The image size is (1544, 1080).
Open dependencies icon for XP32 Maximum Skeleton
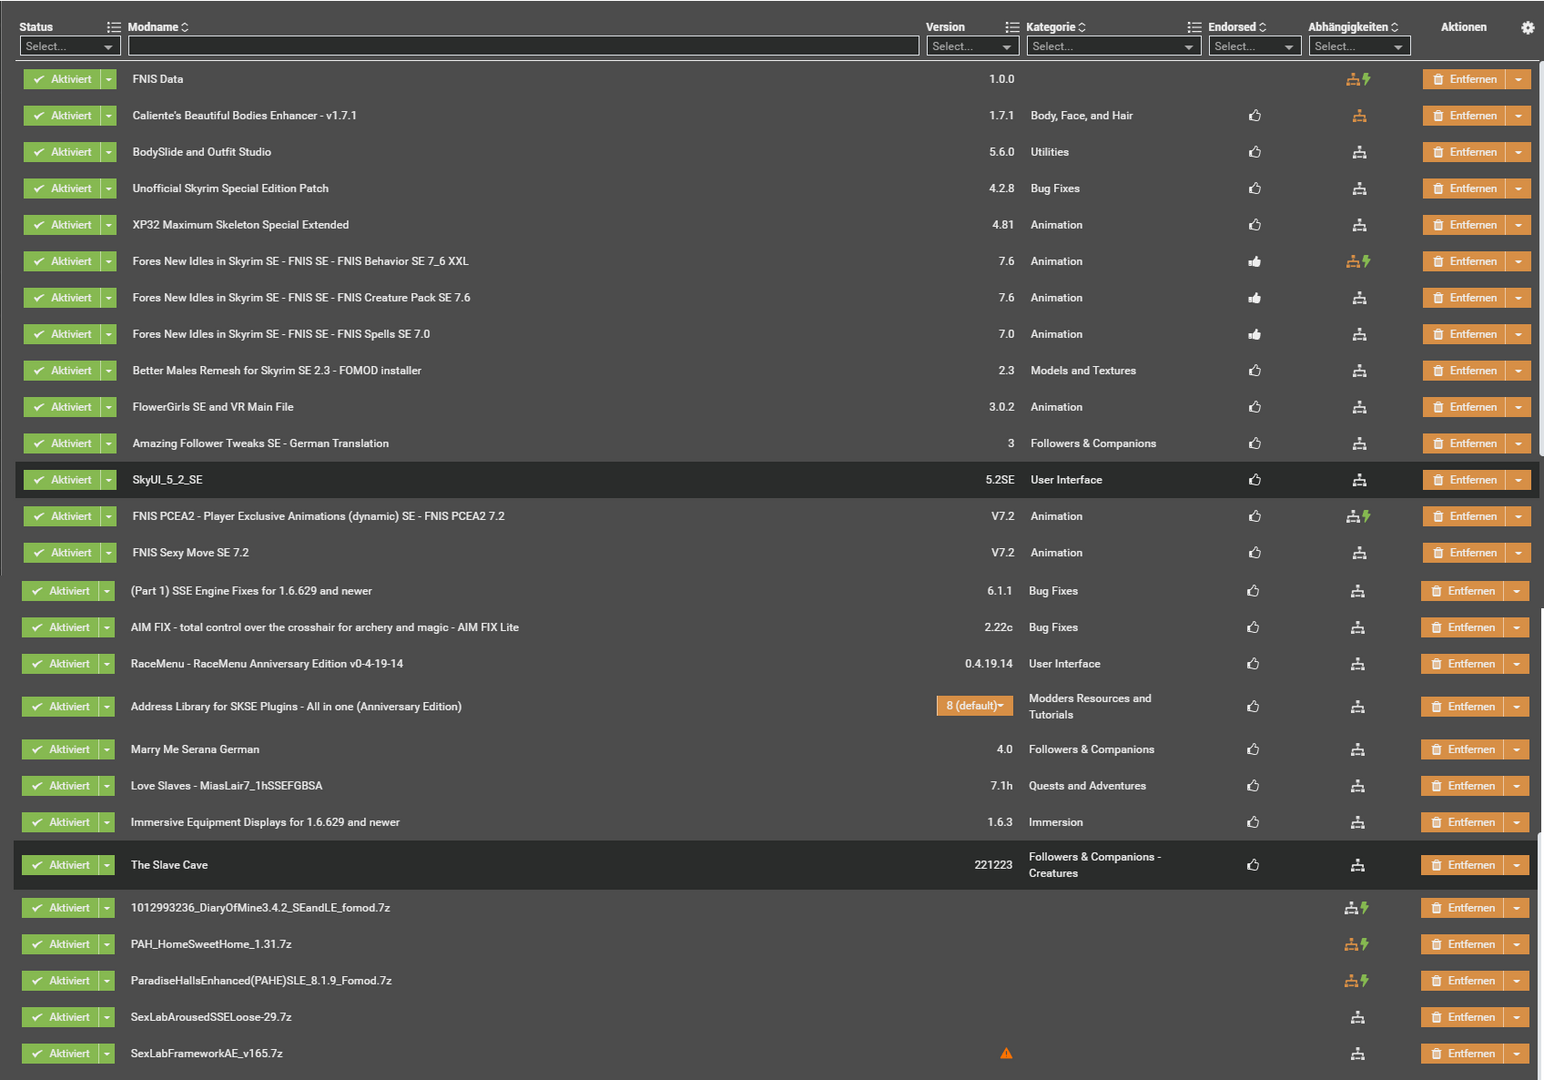pos(1359,225)
